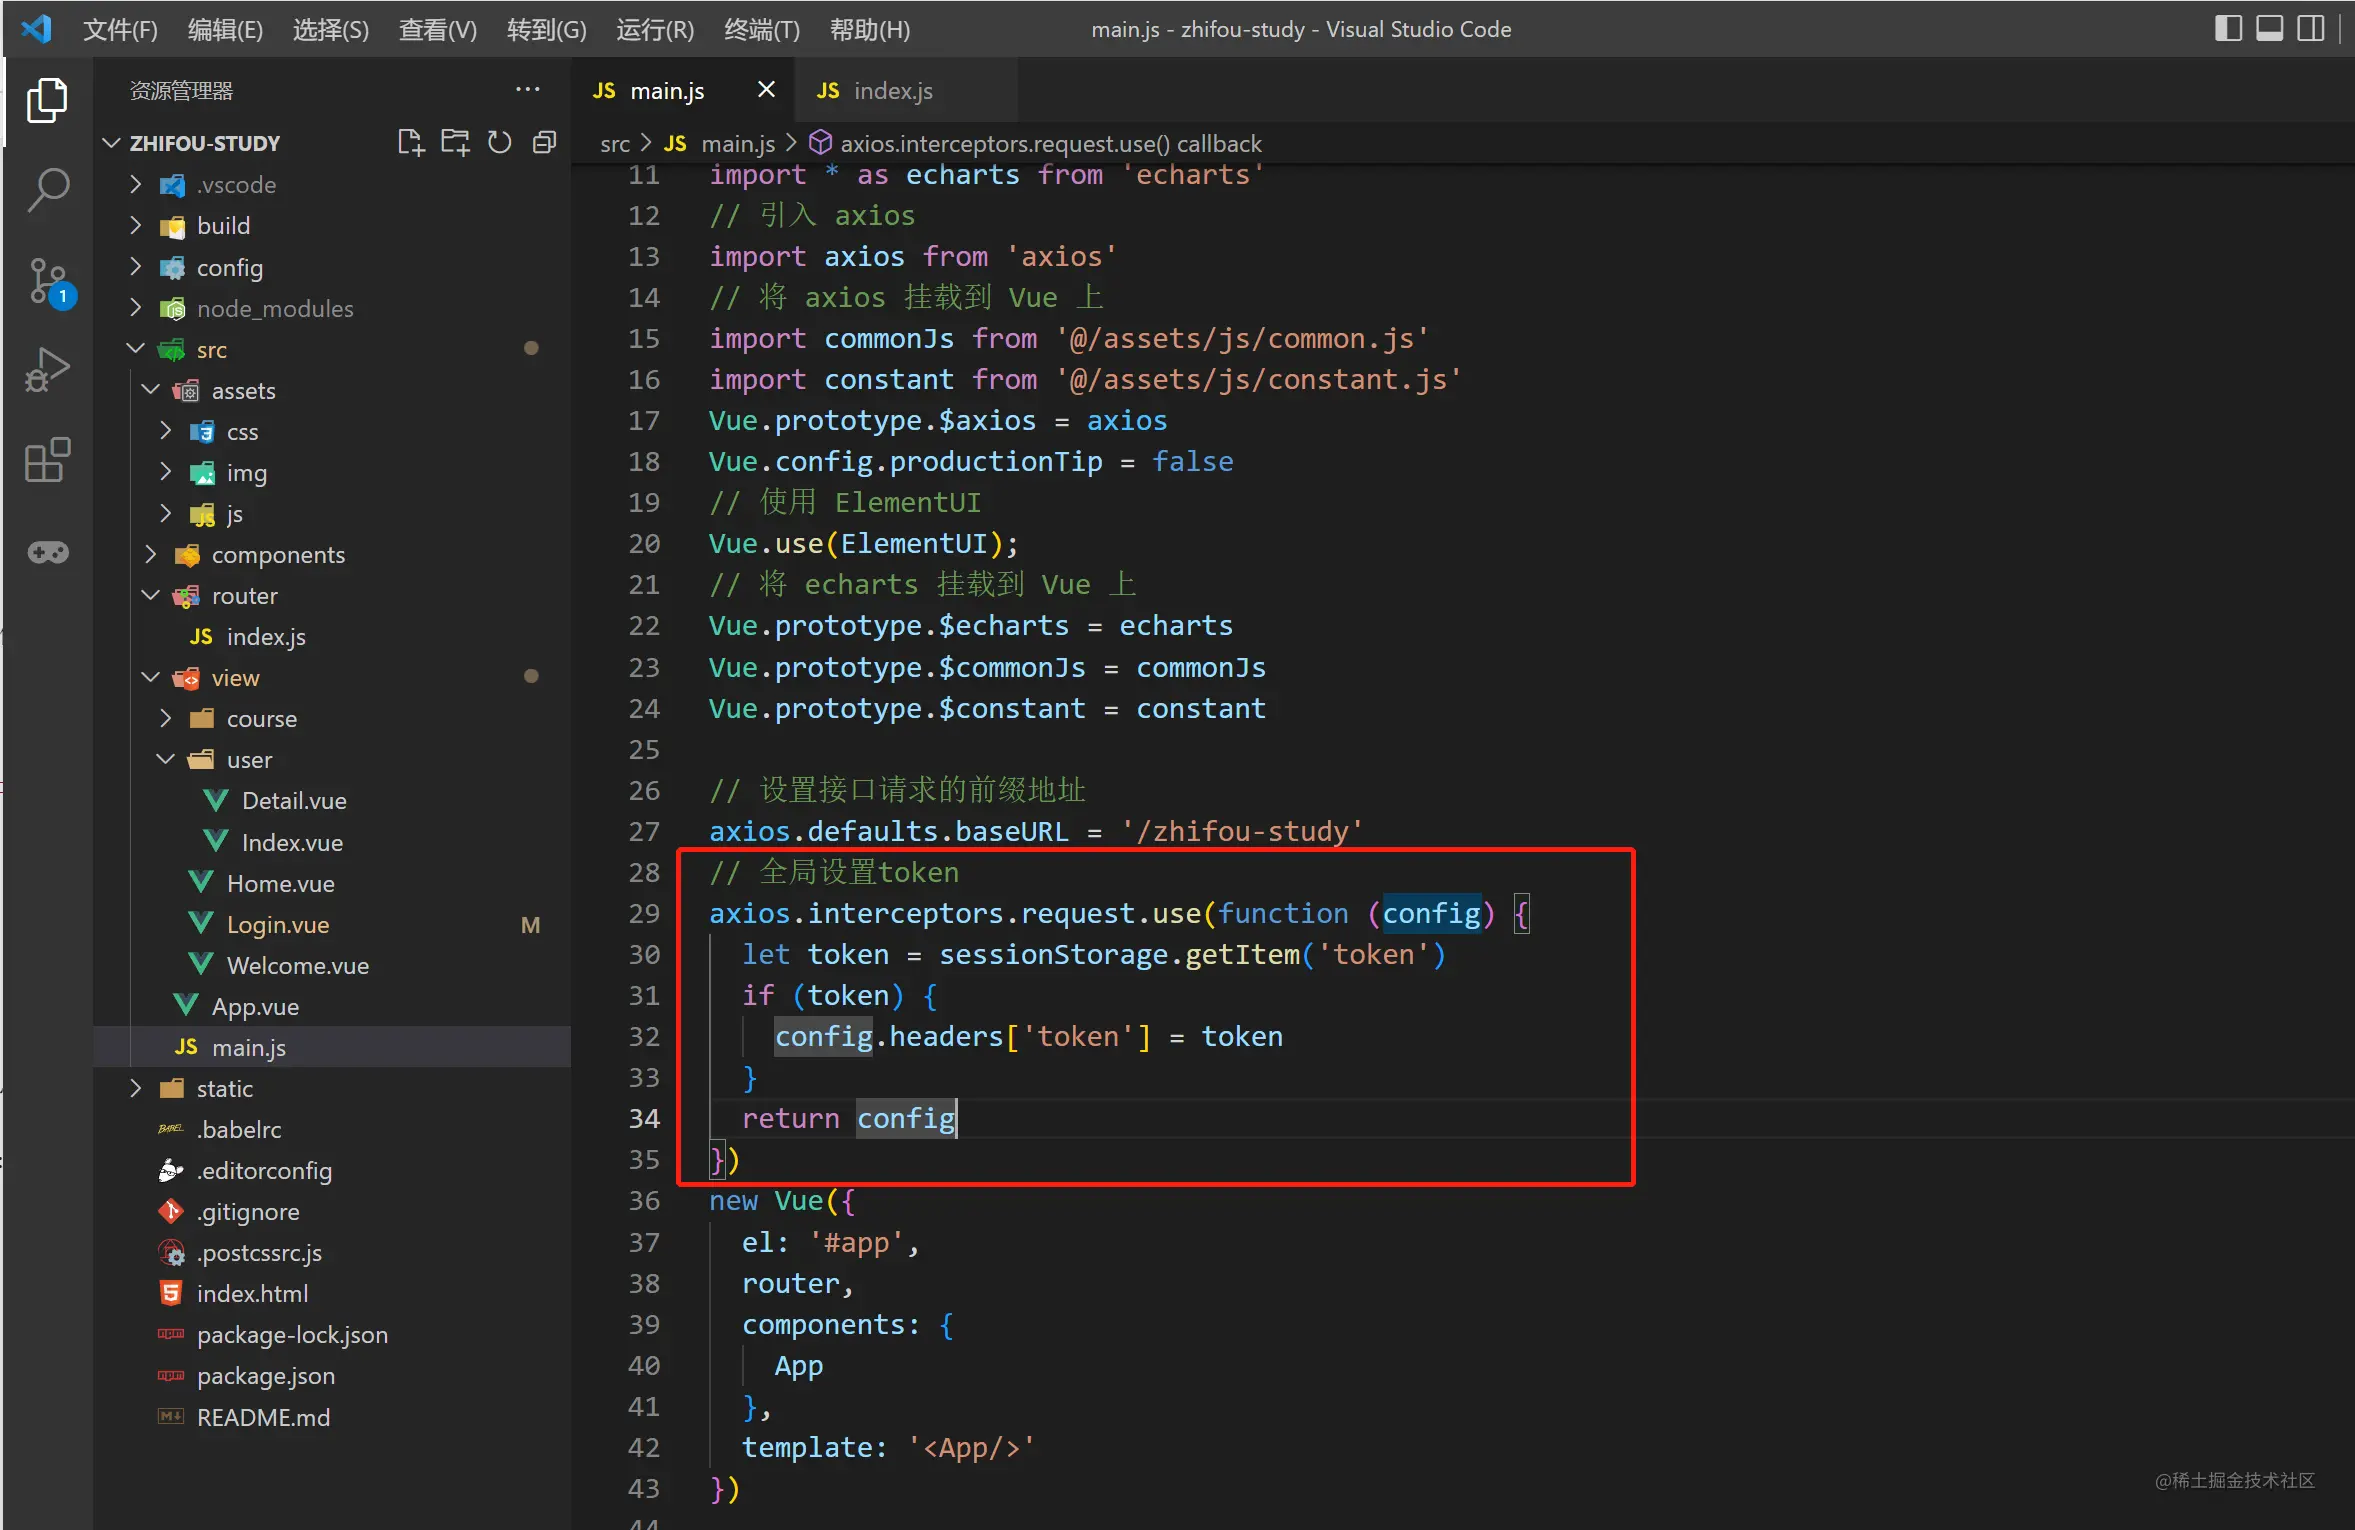
Task: Open Source Control view with badge
Action: click(x=47, y=281)
